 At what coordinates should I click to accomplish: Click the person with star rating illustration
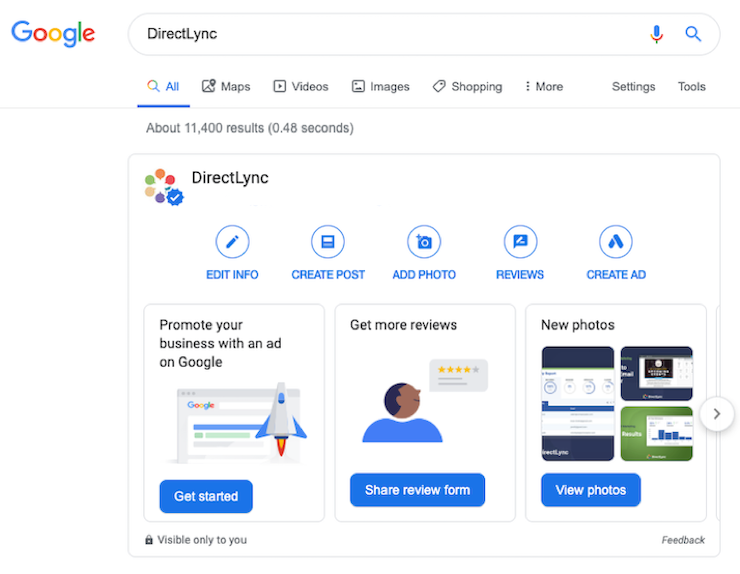(x=425, y=401)
